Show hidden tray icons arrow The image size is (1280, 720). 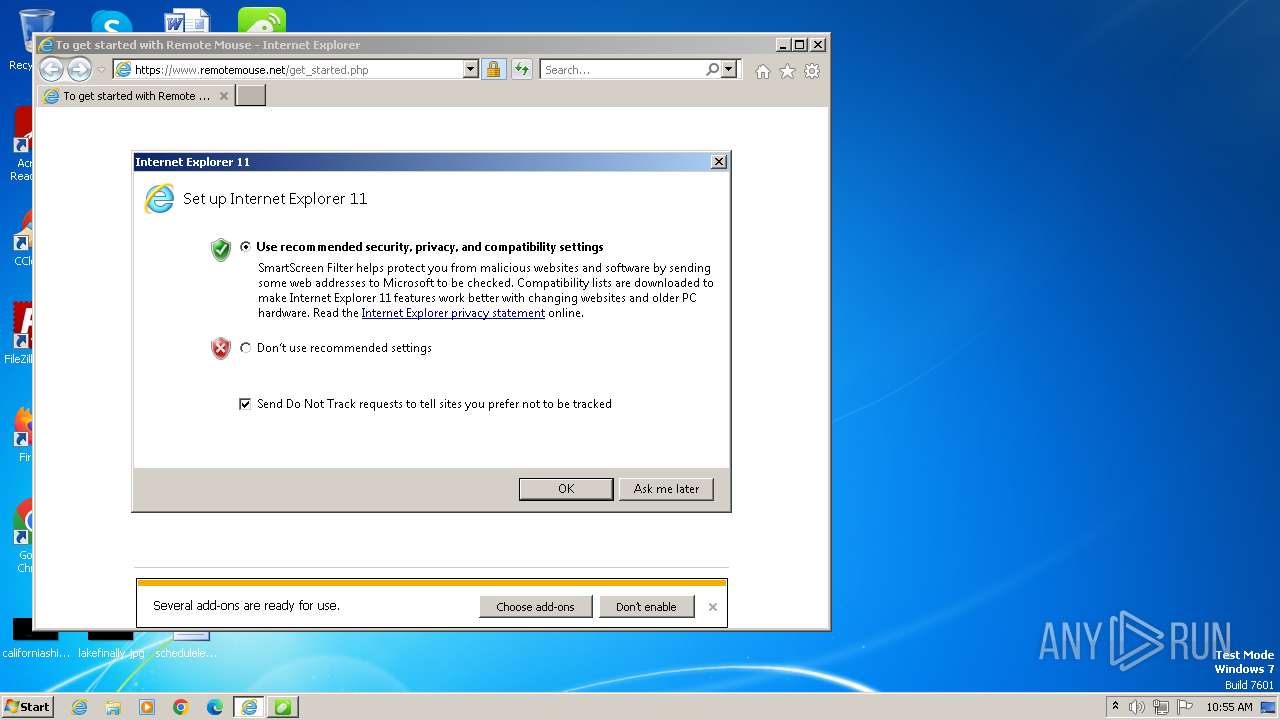[1115, 706]
